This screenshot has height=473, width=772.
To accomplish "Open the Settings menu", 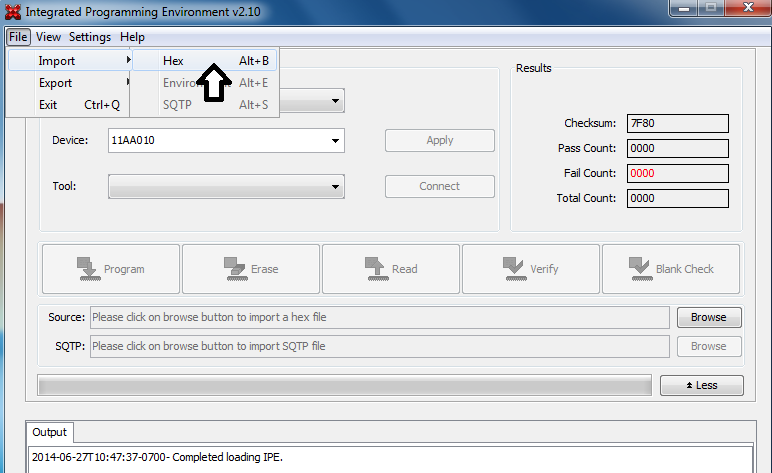I will (90, 37).
